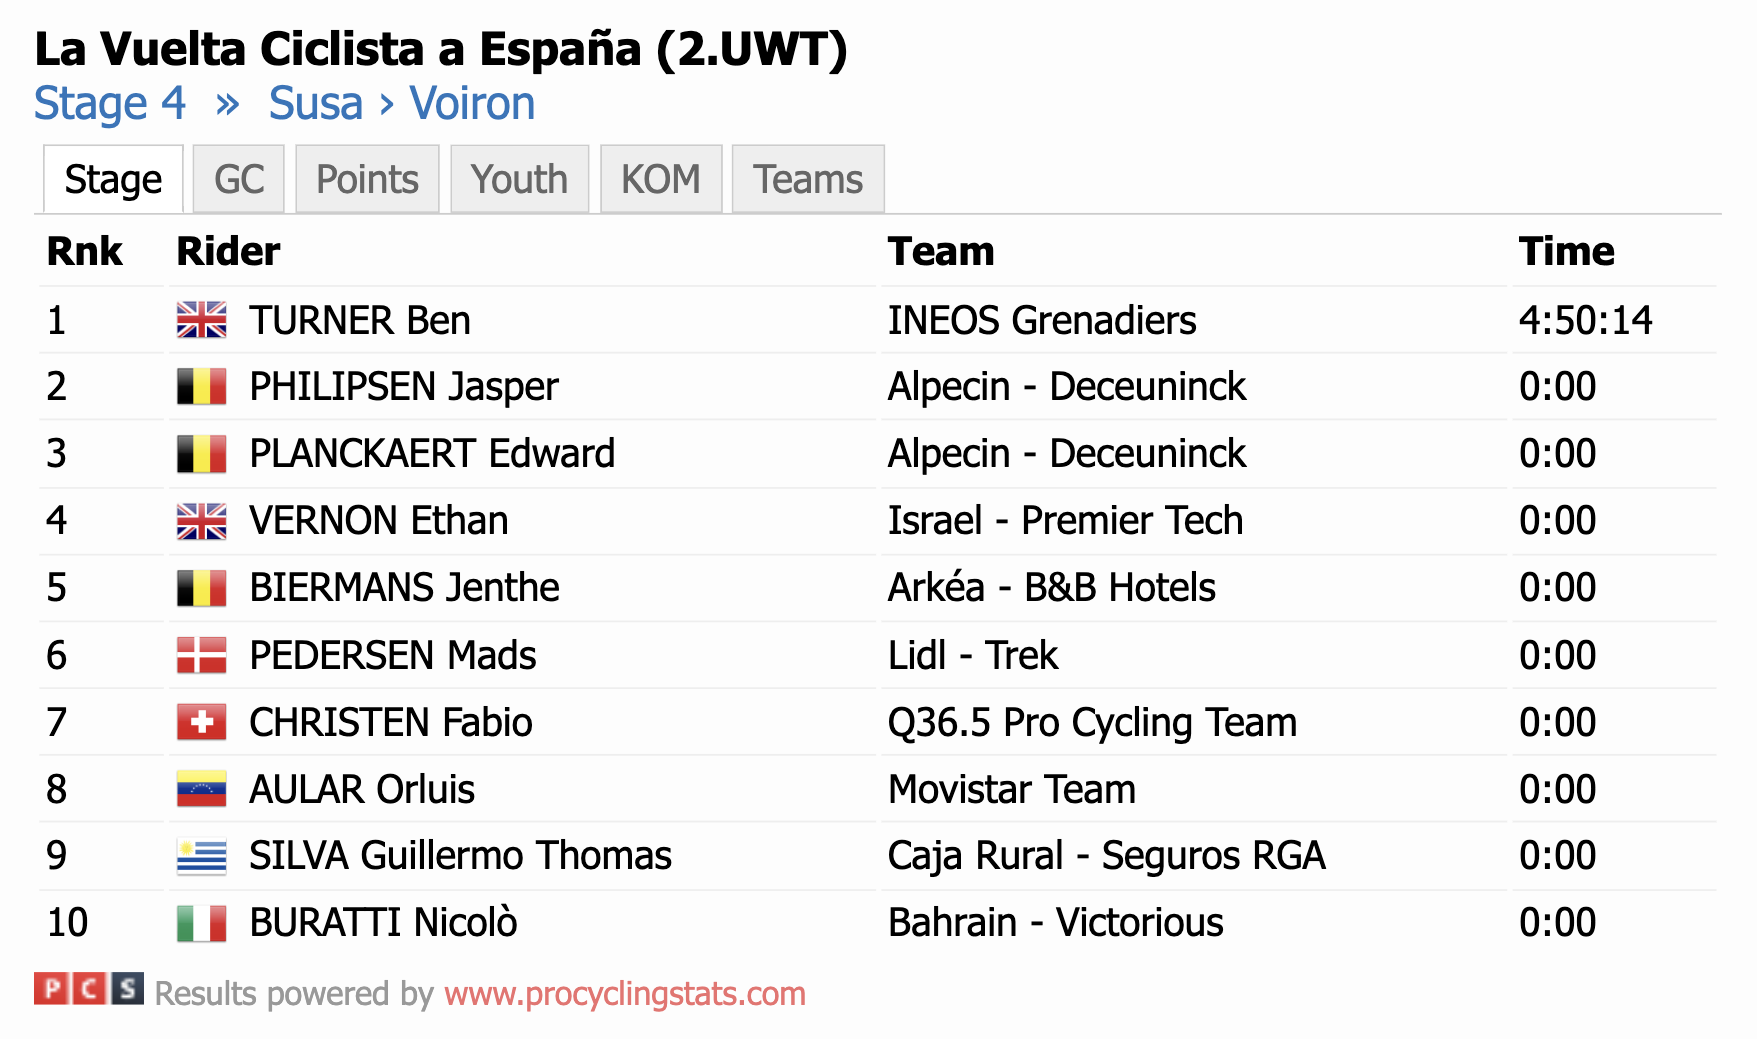This screenshot has width=1757, height=1039.
Task: Open the Teams tab
Action: [x=808, y=179]
